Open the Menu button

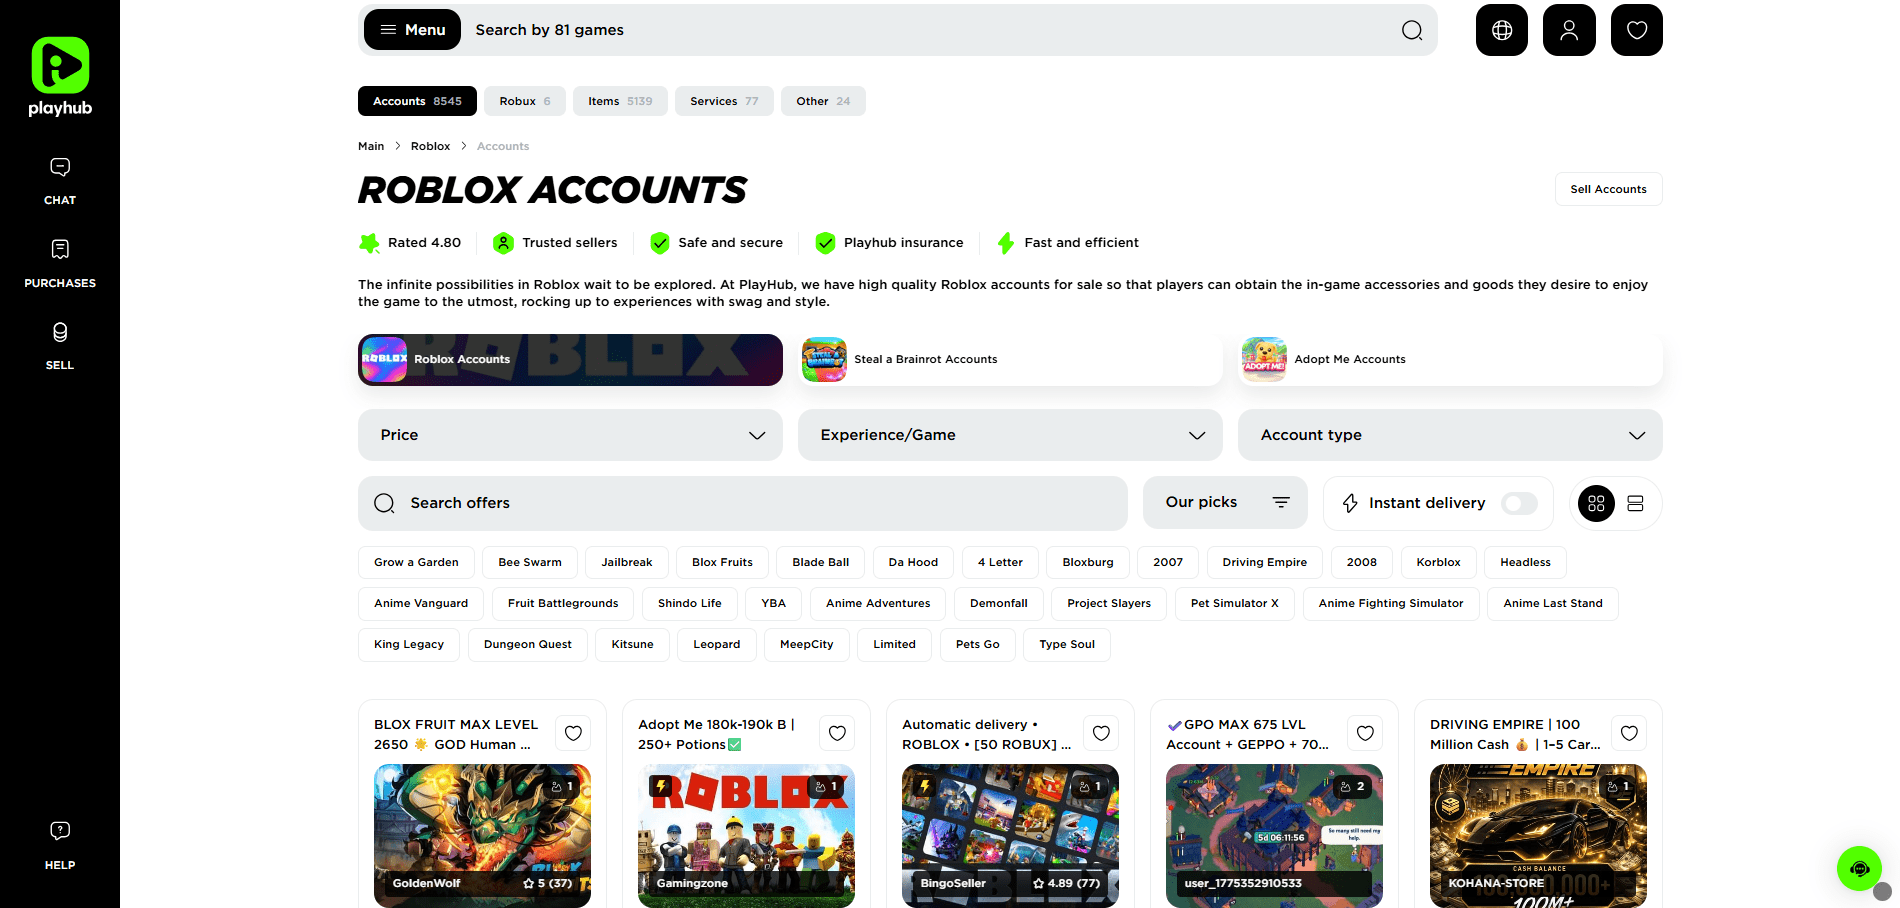tap(412, 30)
